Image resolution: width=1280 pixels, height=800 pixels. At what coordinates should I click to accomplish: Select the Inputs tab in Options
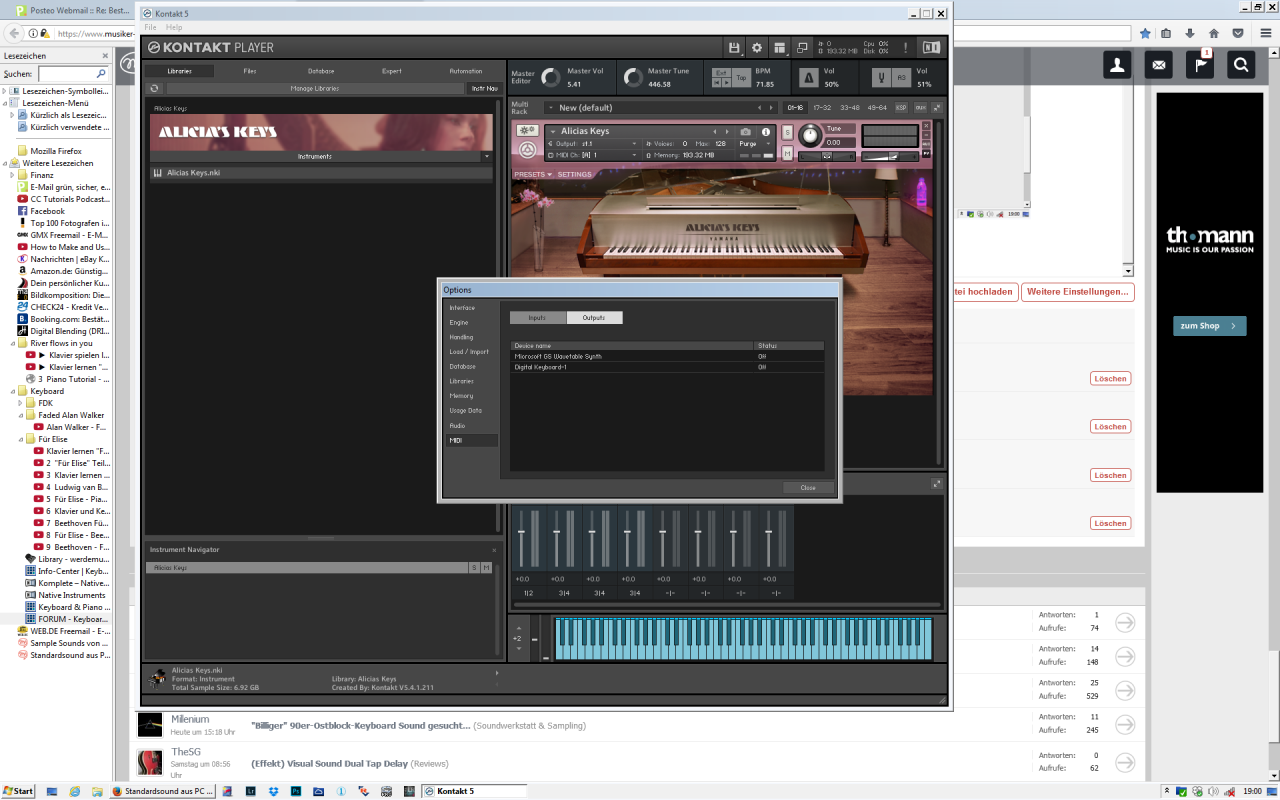coord(538,318)
